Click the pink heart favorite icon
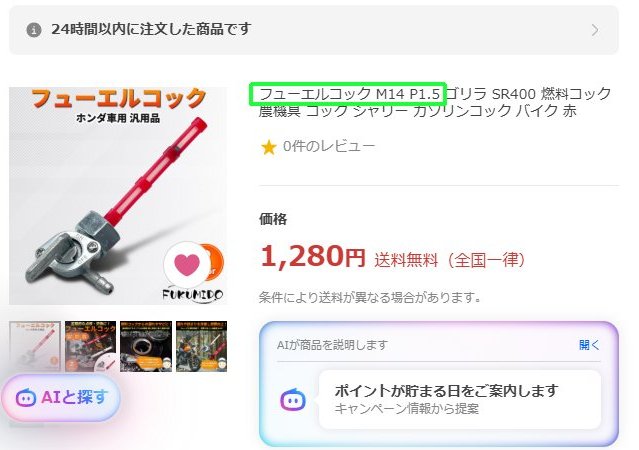Image resolution: width=639 pixels, height=450 pixels. tap(187, 264)
